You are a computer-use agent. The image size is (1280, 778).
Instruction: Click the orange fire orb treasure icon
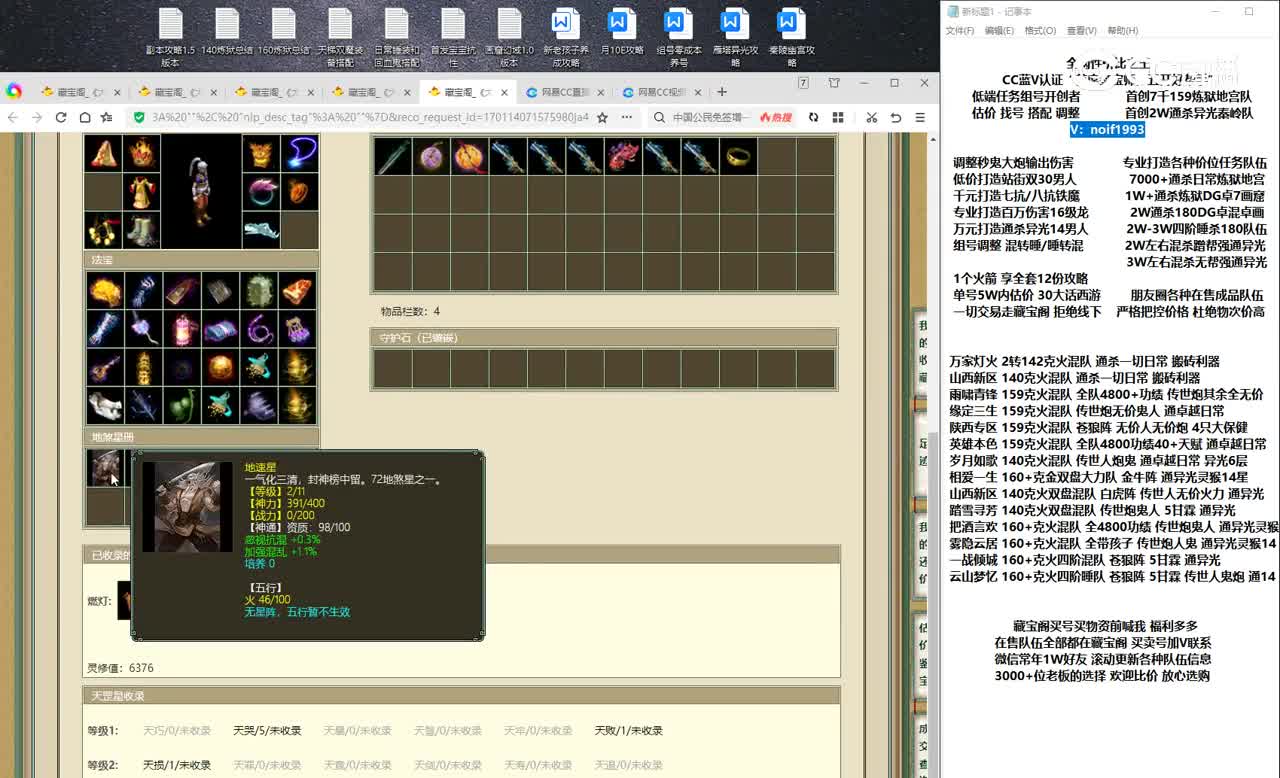tap(220, 367)
